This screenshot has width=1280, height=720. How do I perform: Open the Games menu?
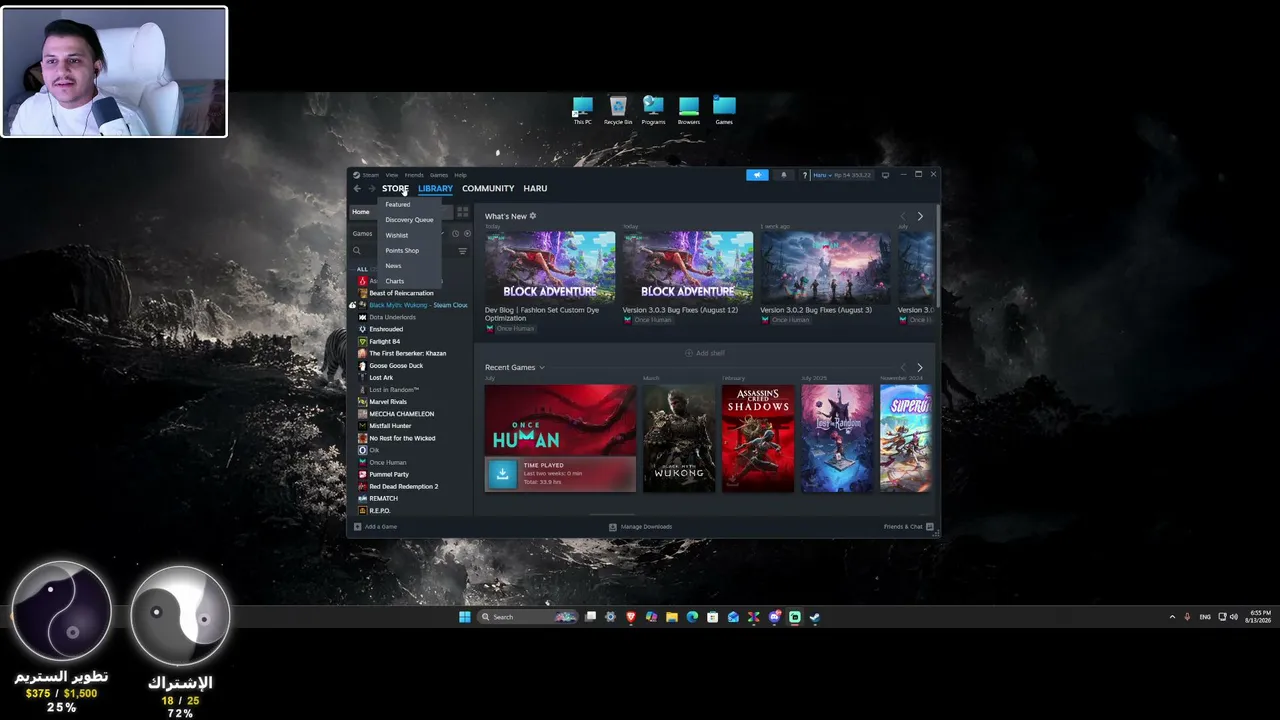[439, 175]
